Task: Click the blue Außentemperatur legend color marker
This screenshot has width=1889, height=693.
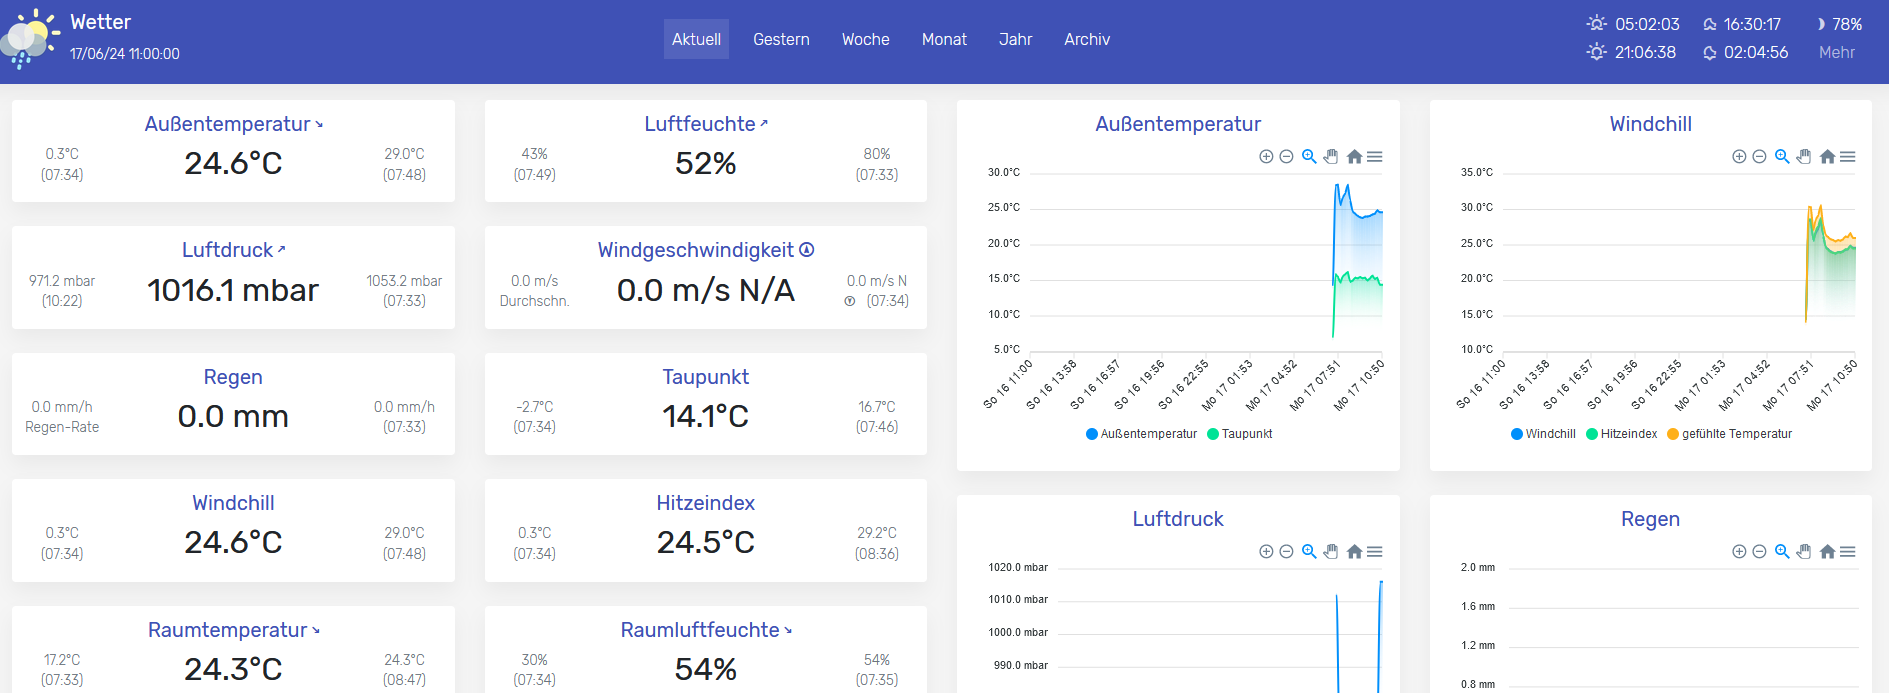Action: click(x=1092, y=434)
